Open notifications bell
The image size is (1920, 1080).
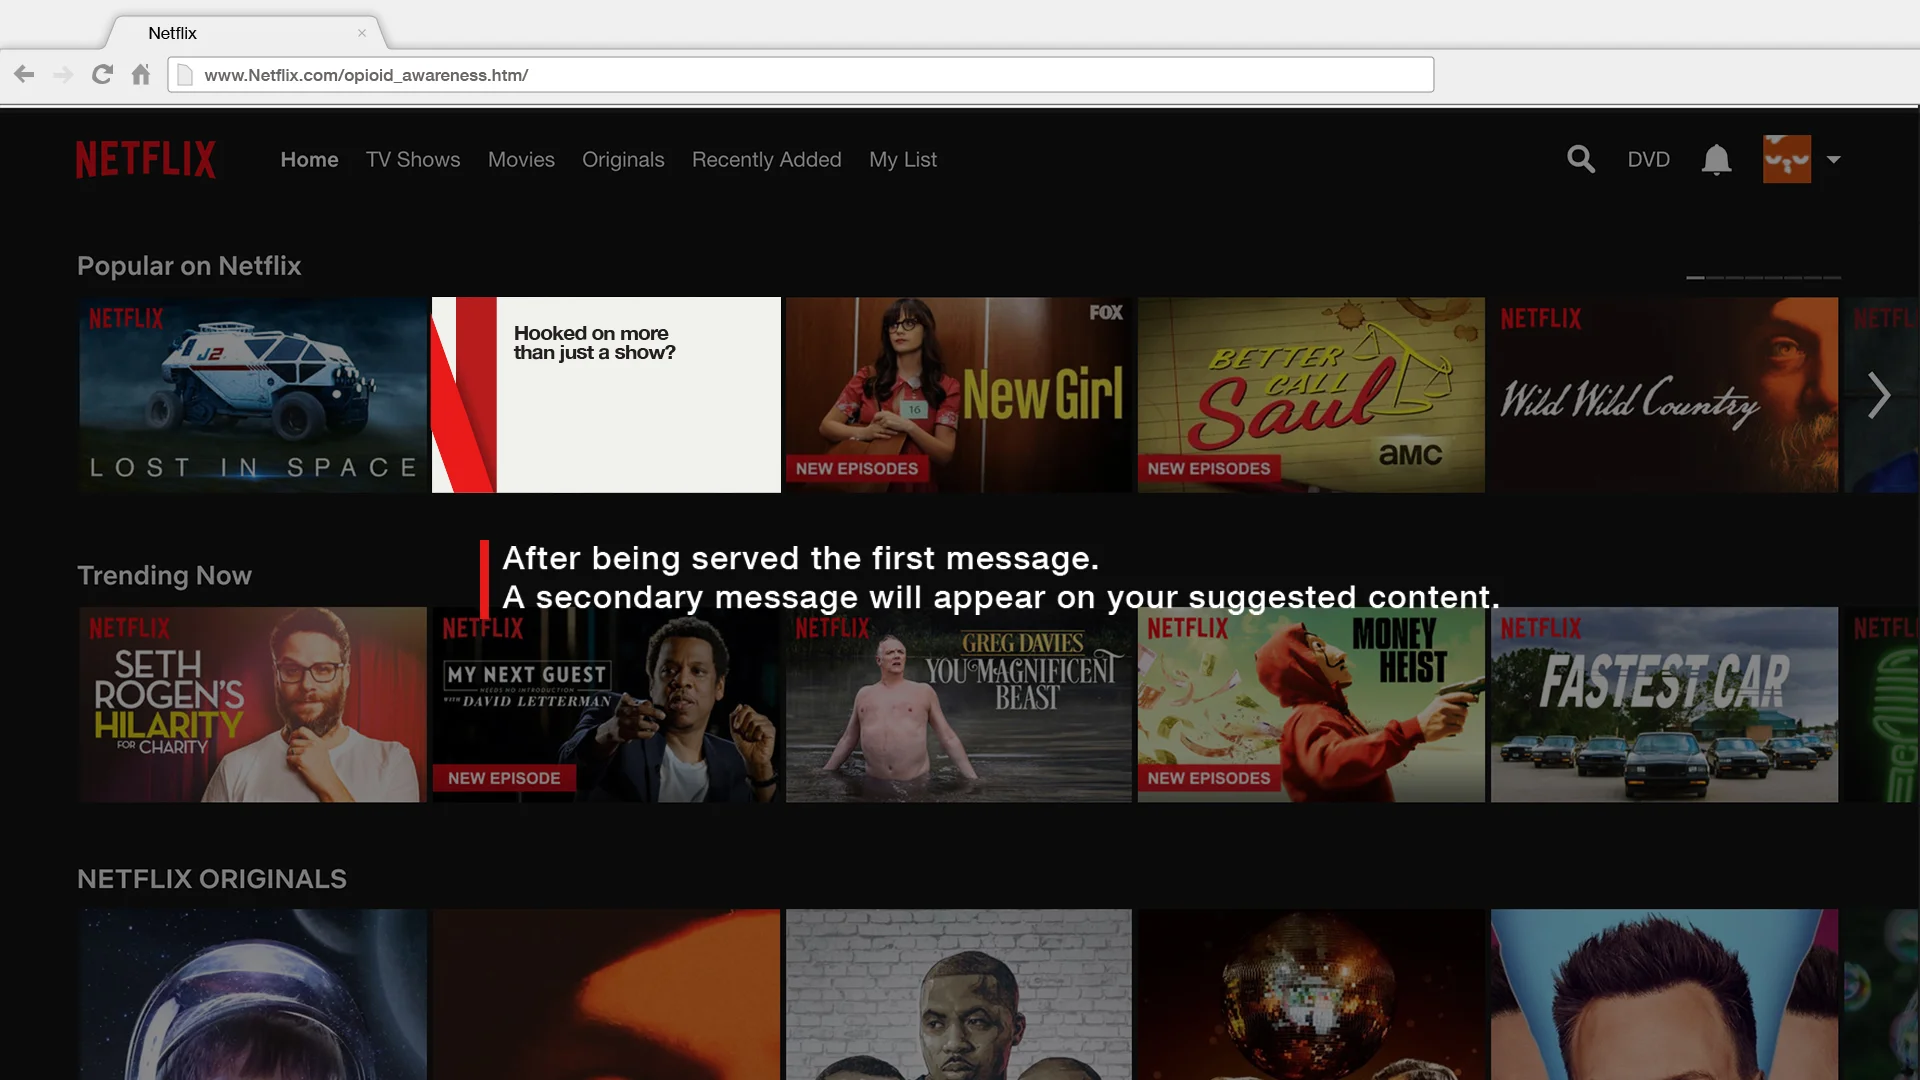click(x=1716, y=160)
